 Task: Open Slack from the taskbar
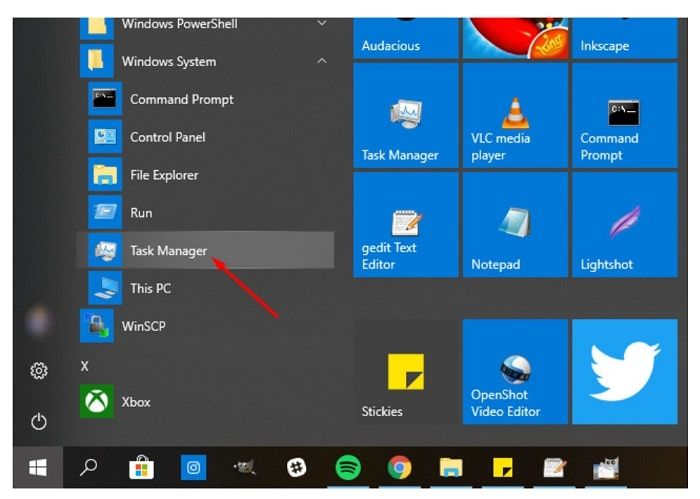tap(296, 468)
